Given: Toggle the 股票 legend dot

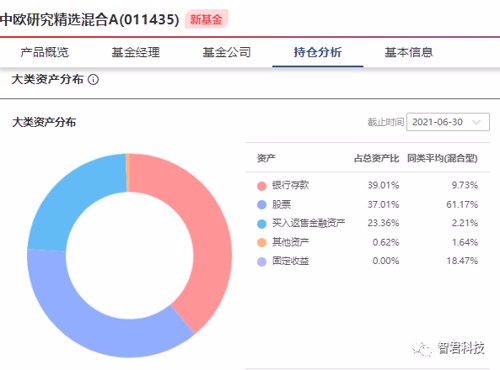Looking at the screenshot, I should click(262, 205).
